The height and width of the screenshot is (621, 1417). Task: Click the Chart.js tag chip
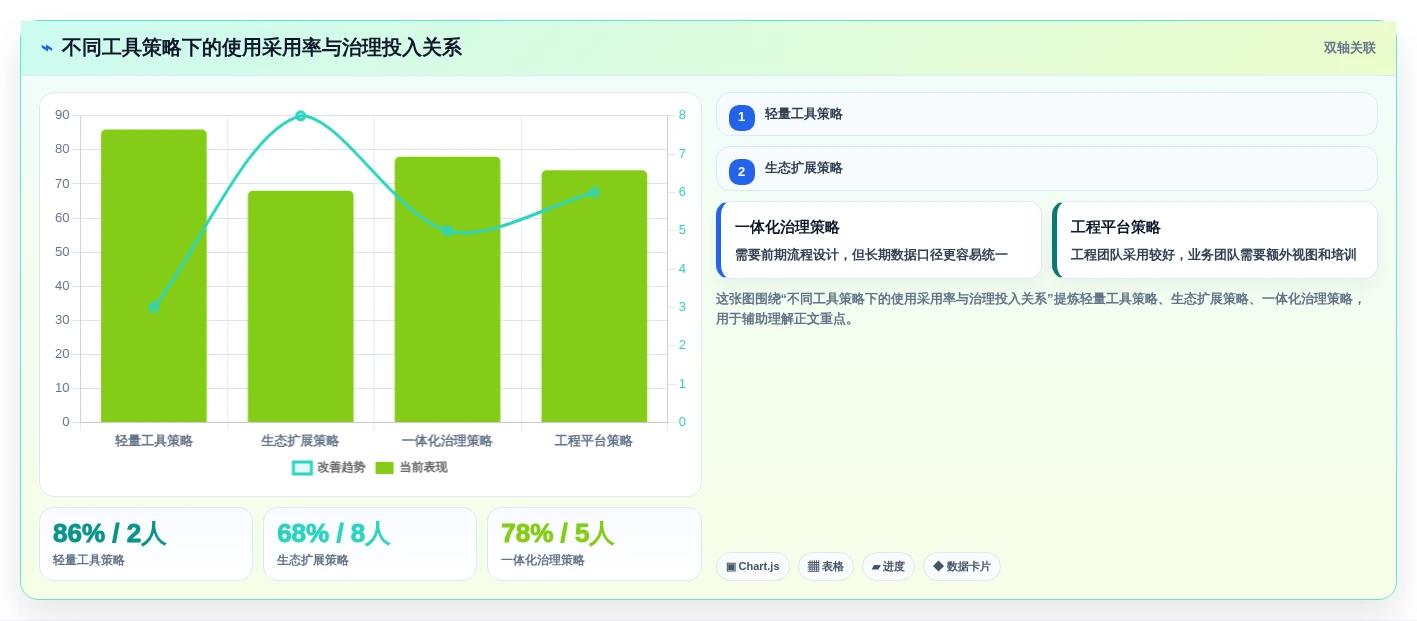(x=753, y=567)
